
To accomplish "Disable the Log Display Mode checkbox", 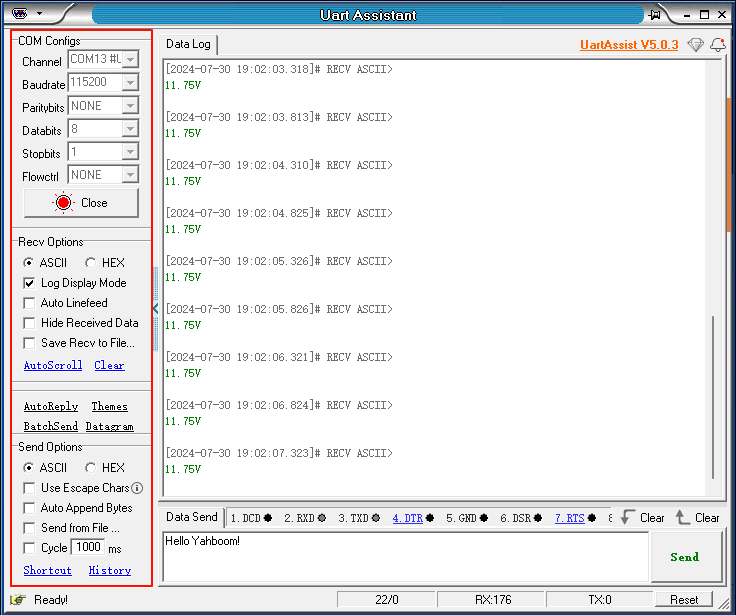I will coord(30,283).
